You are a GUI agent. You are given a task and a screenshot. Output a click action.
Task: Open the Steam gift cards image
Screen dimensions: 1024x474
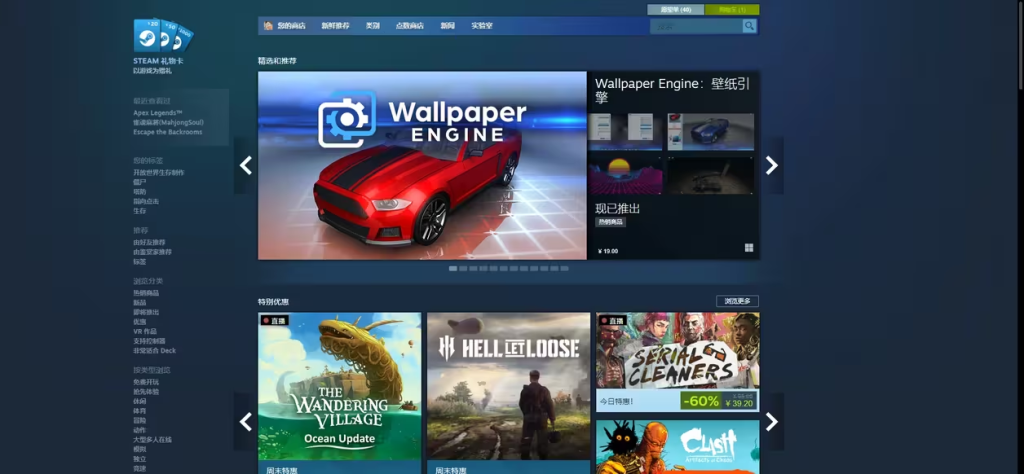tap(163, 35)
